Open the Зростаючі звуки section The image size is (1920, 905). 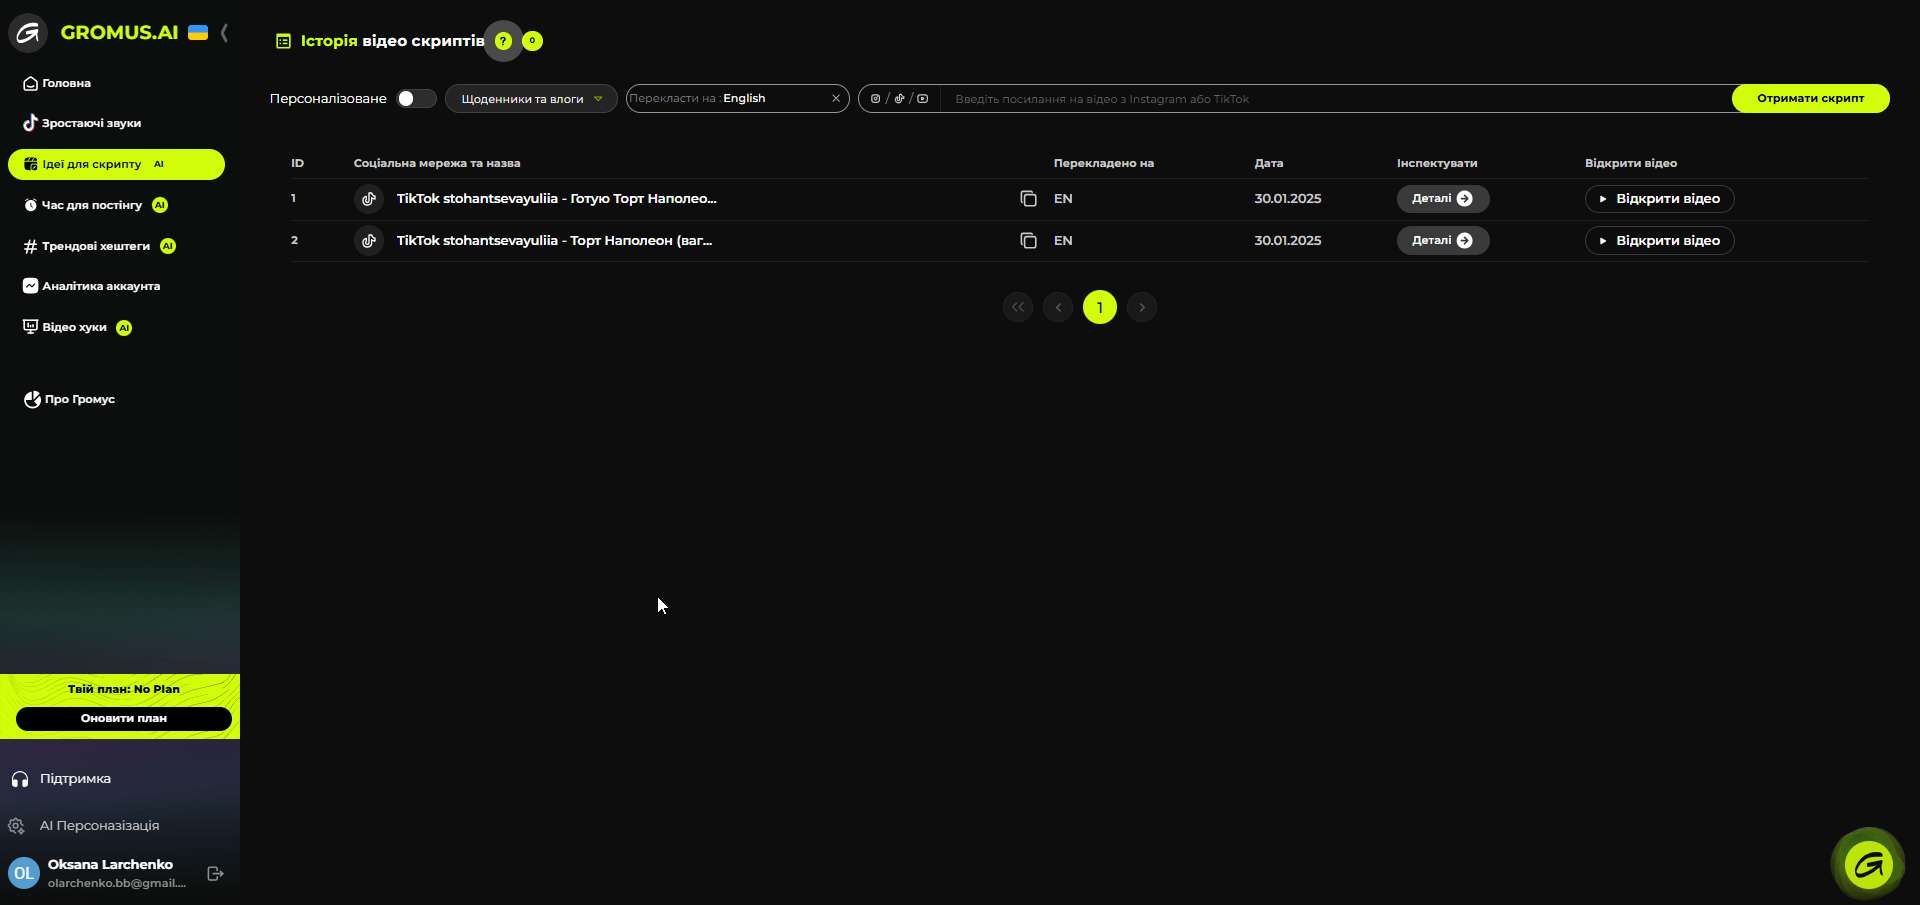click(x=82, y=123)
